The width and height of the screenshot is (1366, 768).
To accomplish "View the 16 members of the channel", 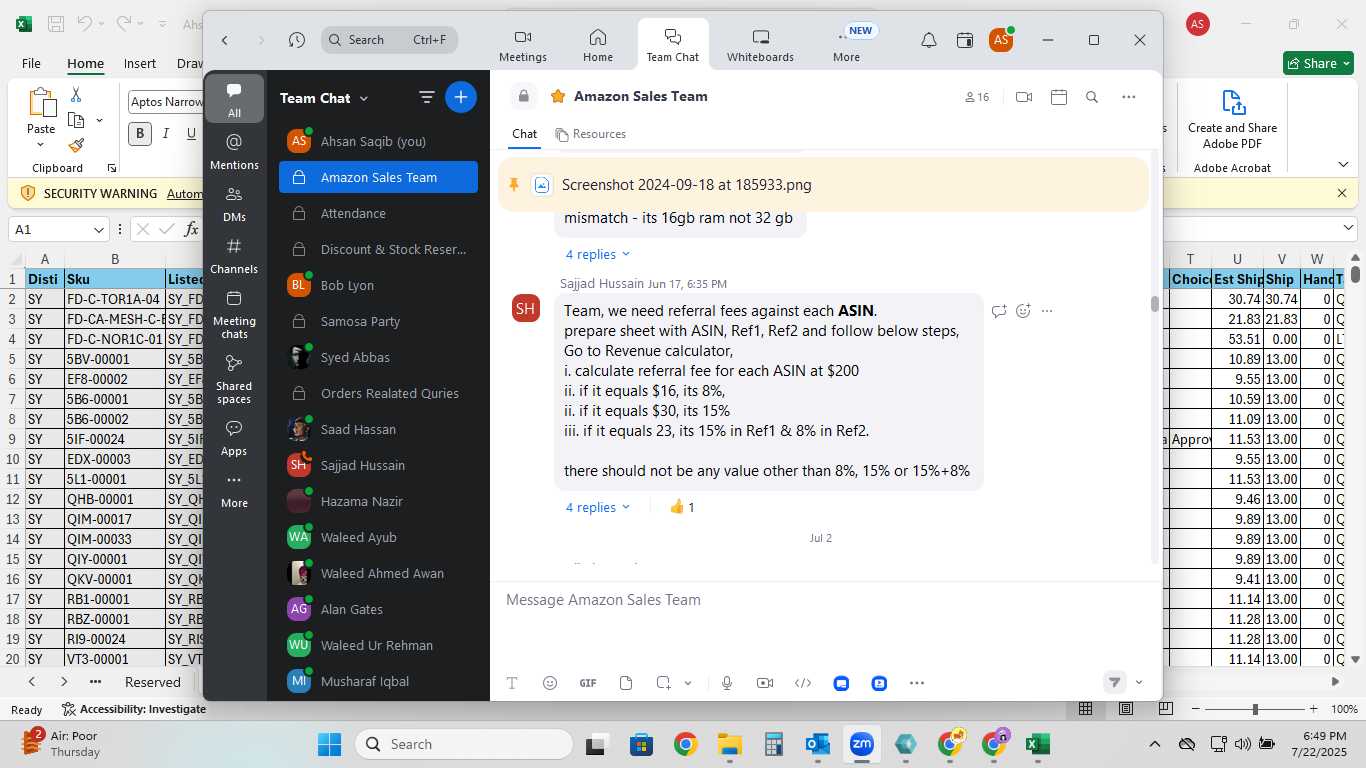I will tap(977, 97).
